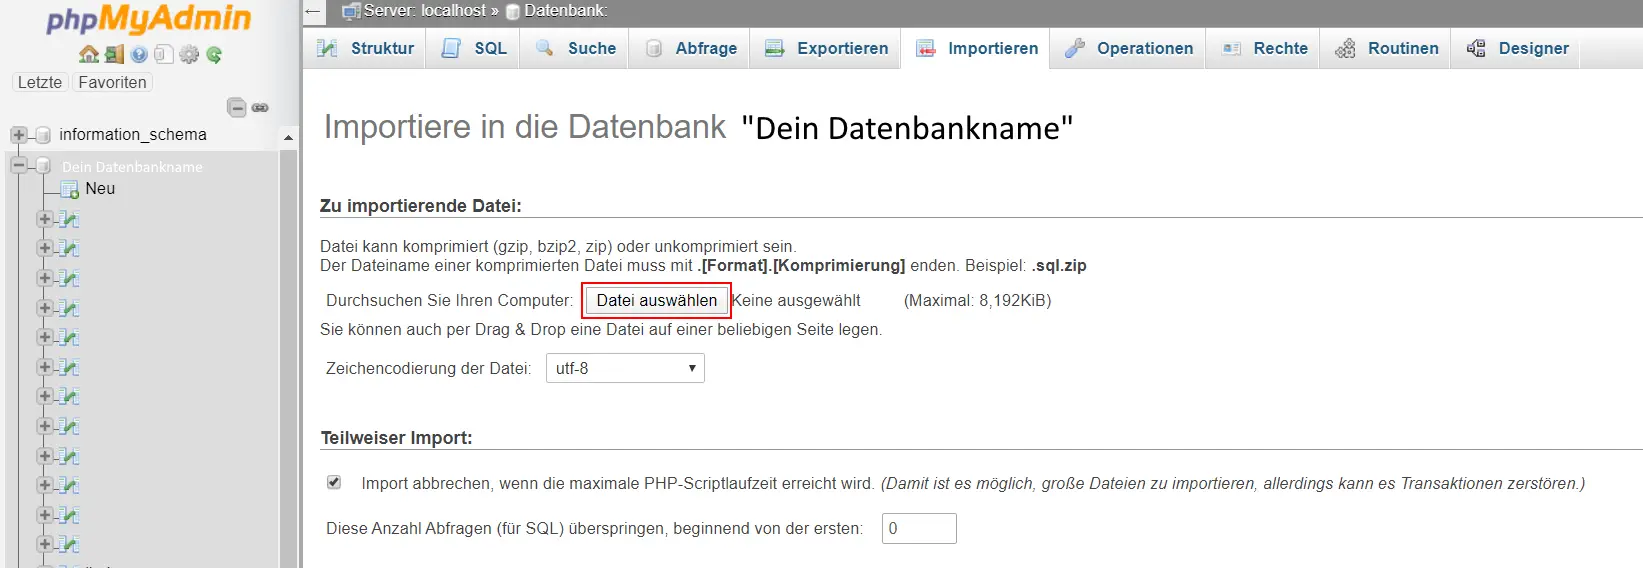Reload navigation panel with green refresh icon

pos(214,55)
